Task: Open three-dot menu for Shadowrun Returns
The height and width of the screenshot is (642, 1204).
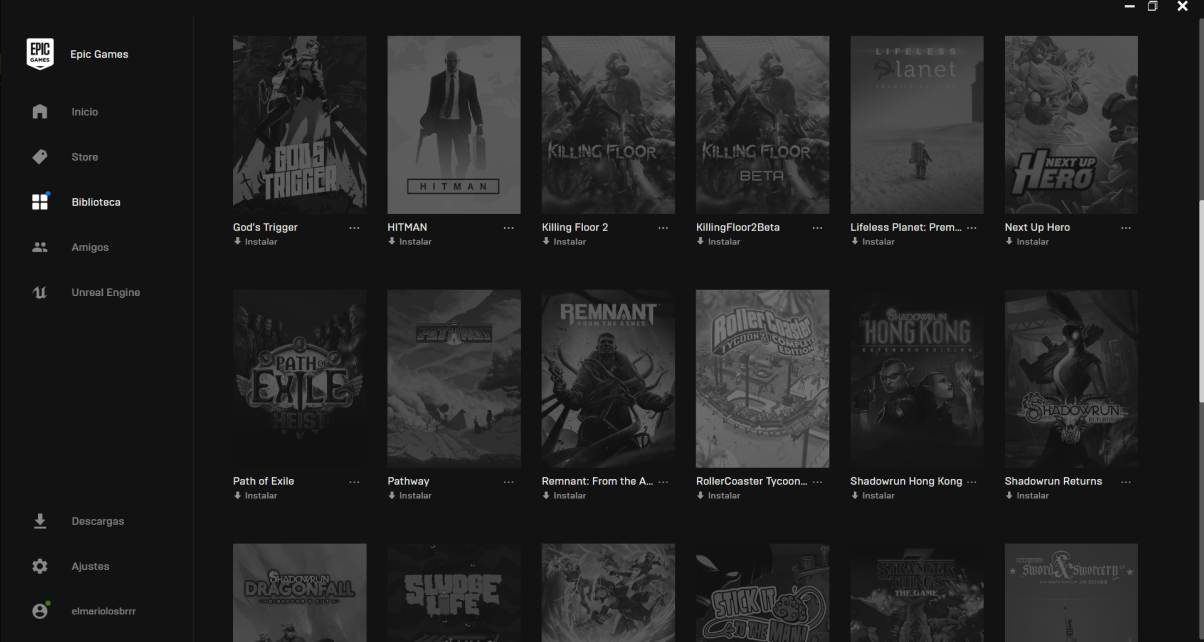Action: click(x=1126, y=482)
